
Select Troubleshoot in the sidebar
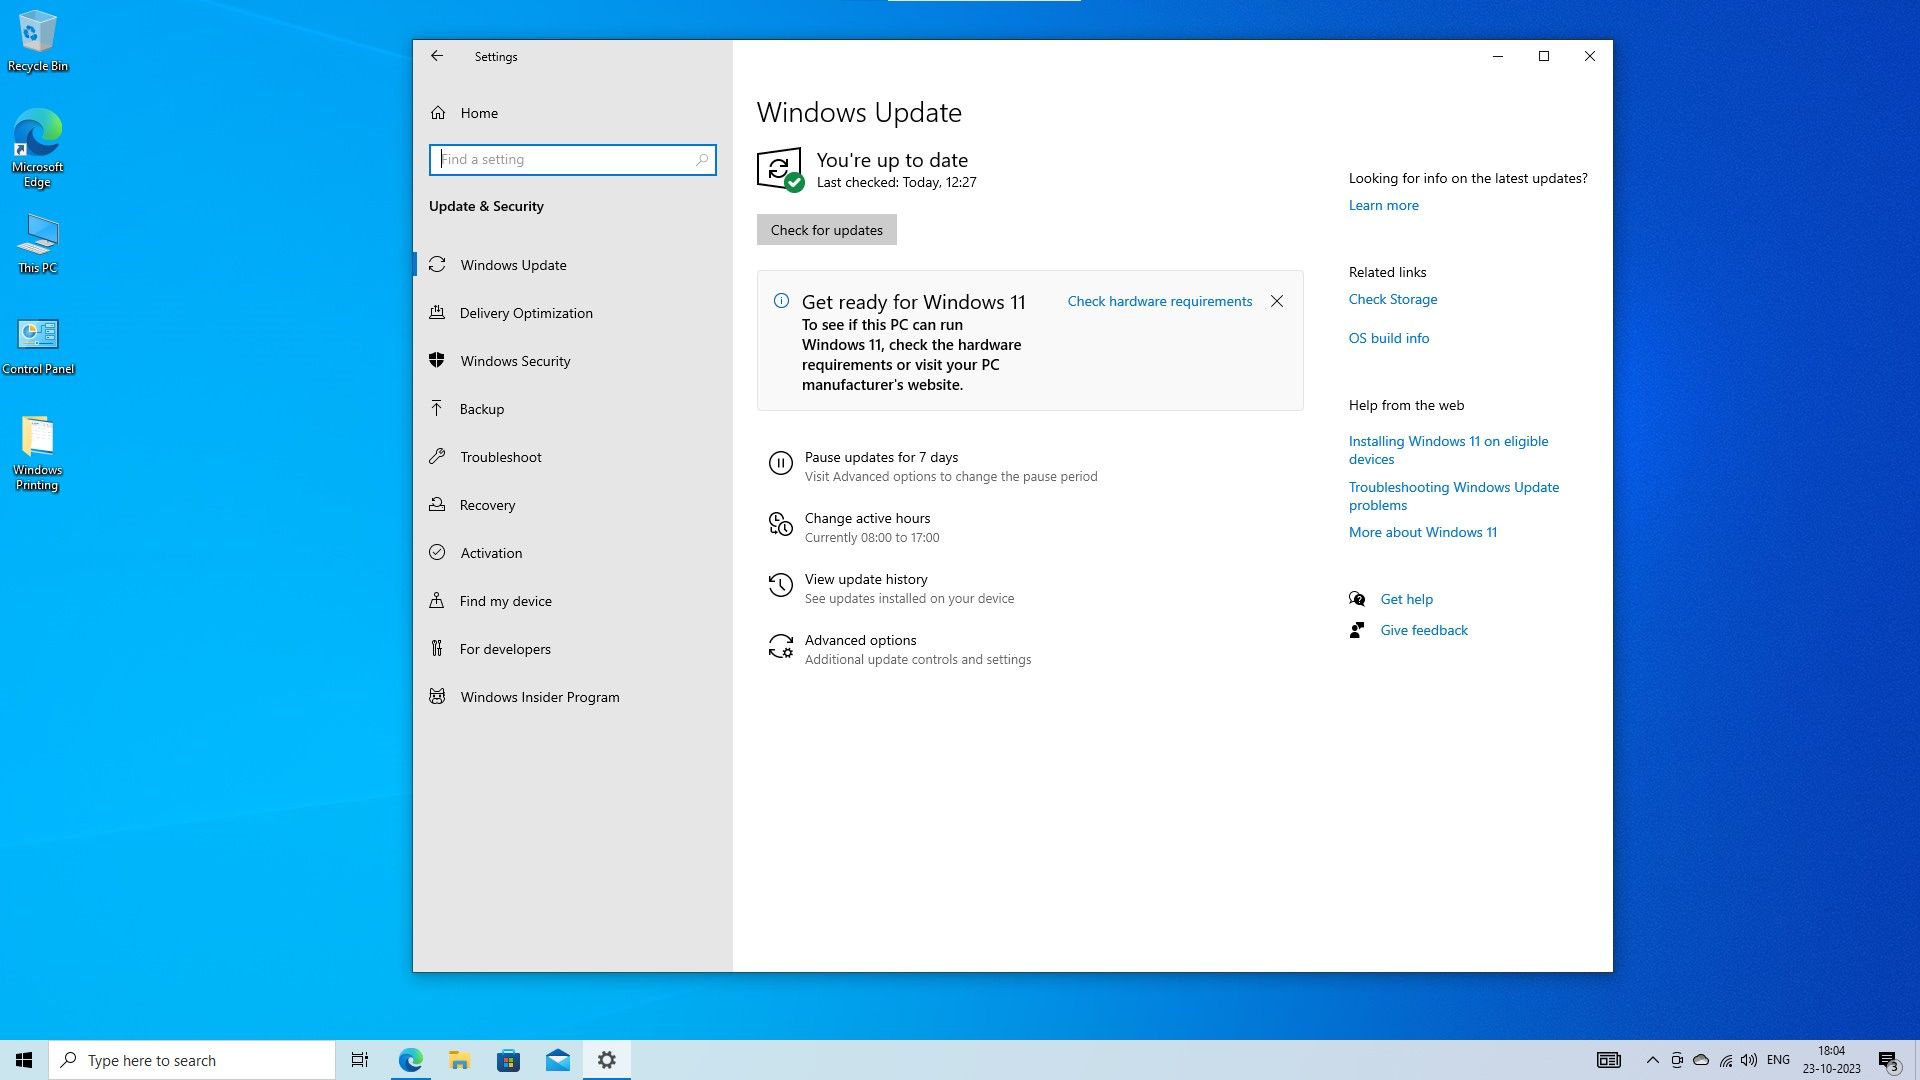[x=500, y=457]
